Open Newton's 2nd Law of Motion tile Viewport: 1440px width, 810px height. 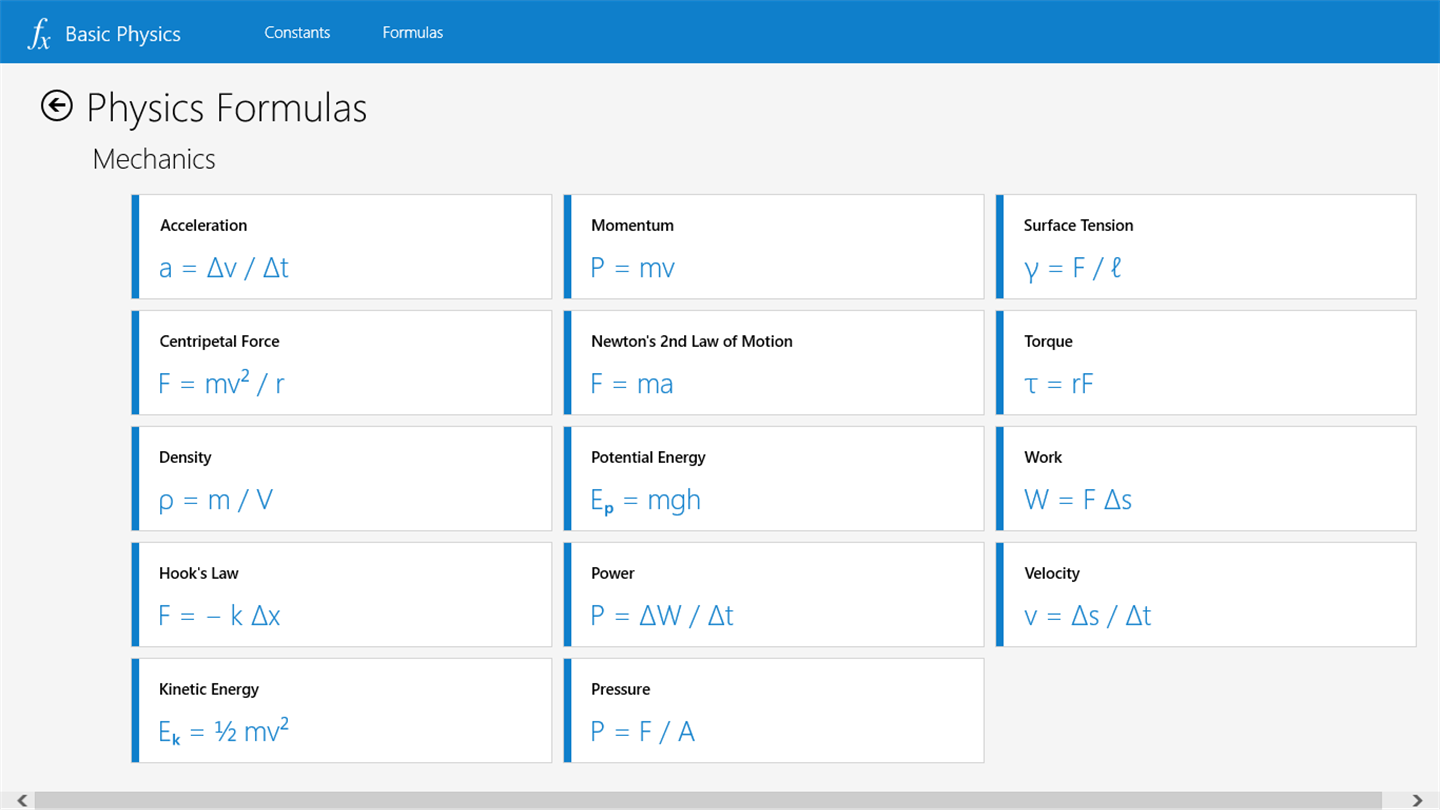774,363
